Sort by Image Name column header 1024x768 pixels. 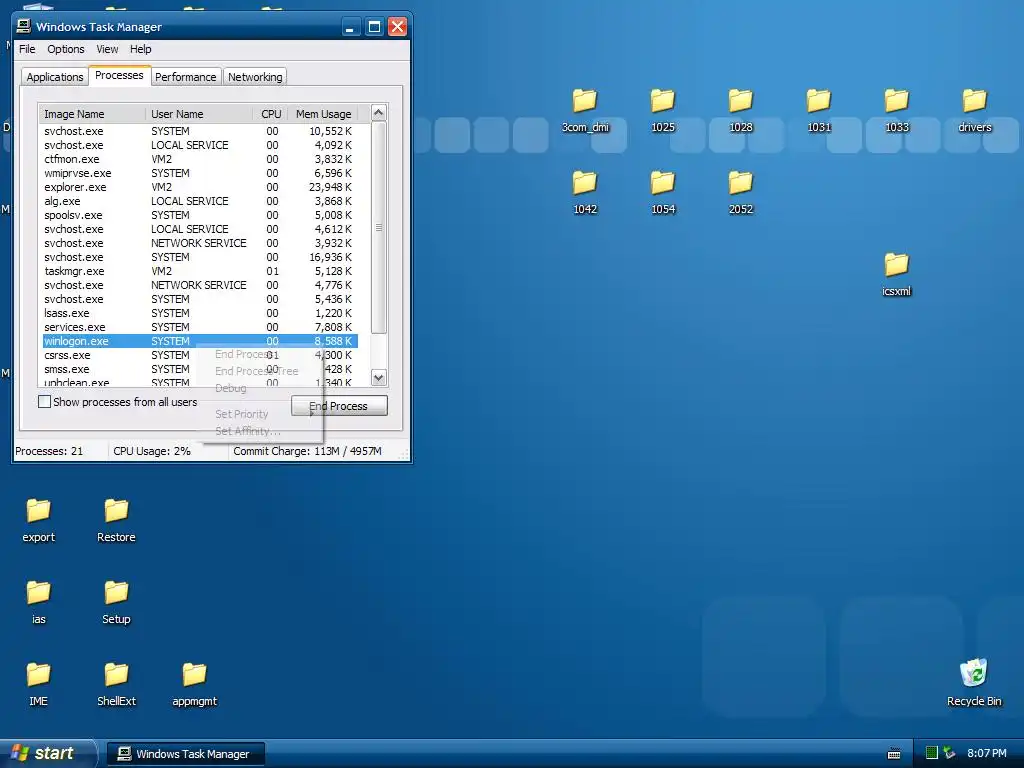[91, 114]
